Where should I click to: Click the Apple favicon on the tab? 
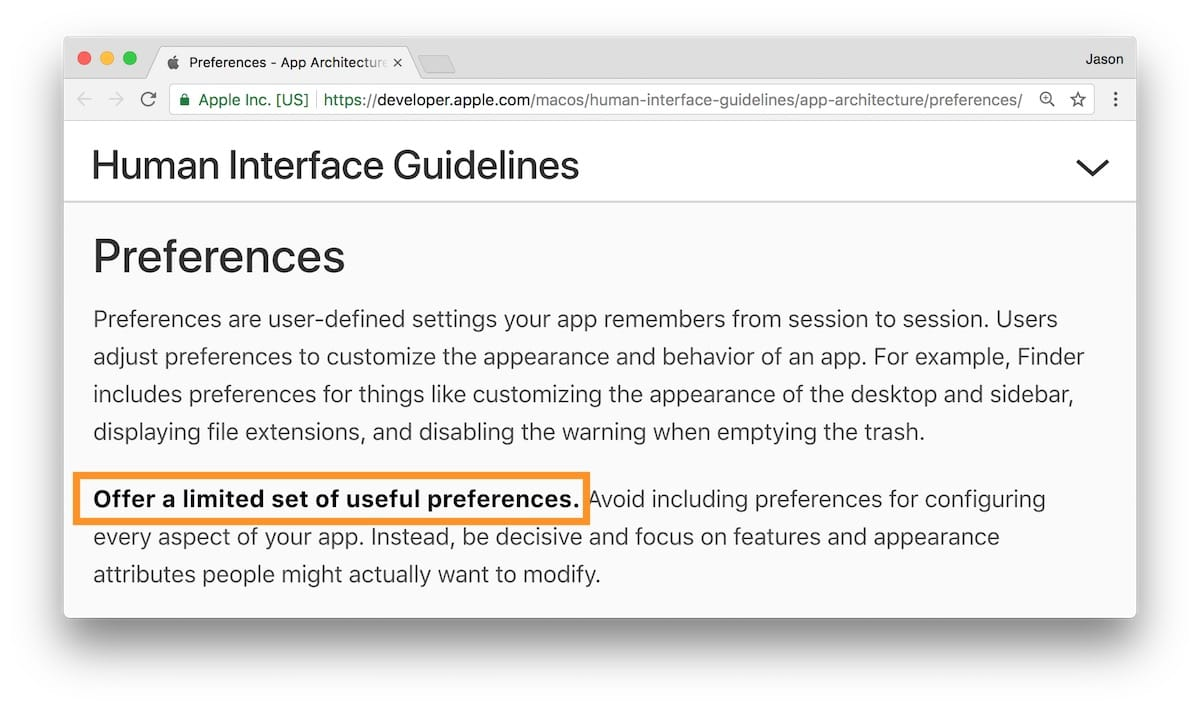pyautogui.click(x=173, y=62)
